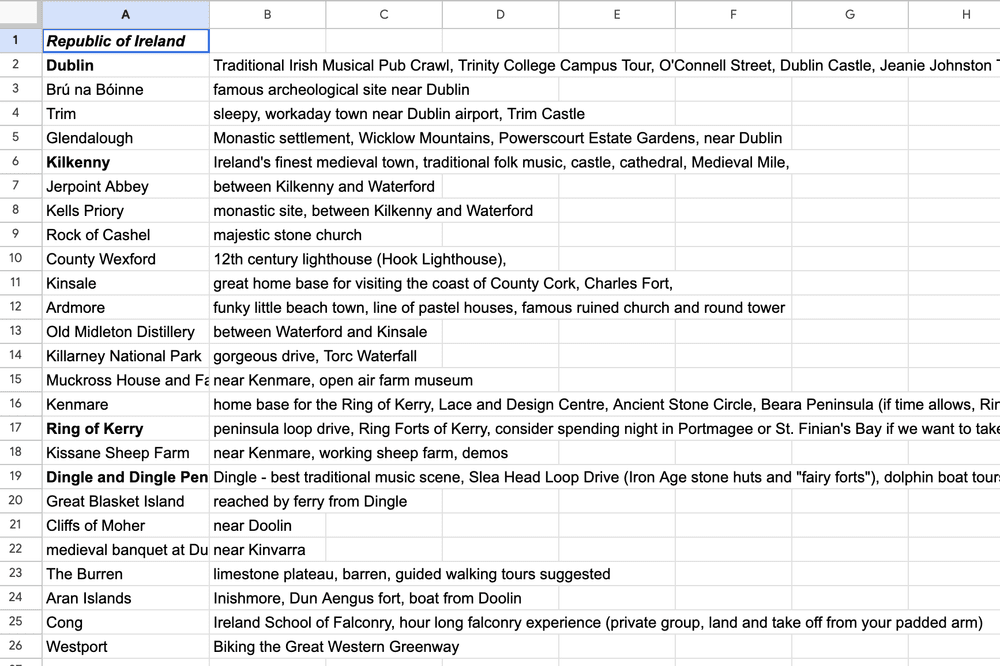Select the 'Rock of Cashel' cell
This screenshot has width=1000, height=666.
coord(126,235)
